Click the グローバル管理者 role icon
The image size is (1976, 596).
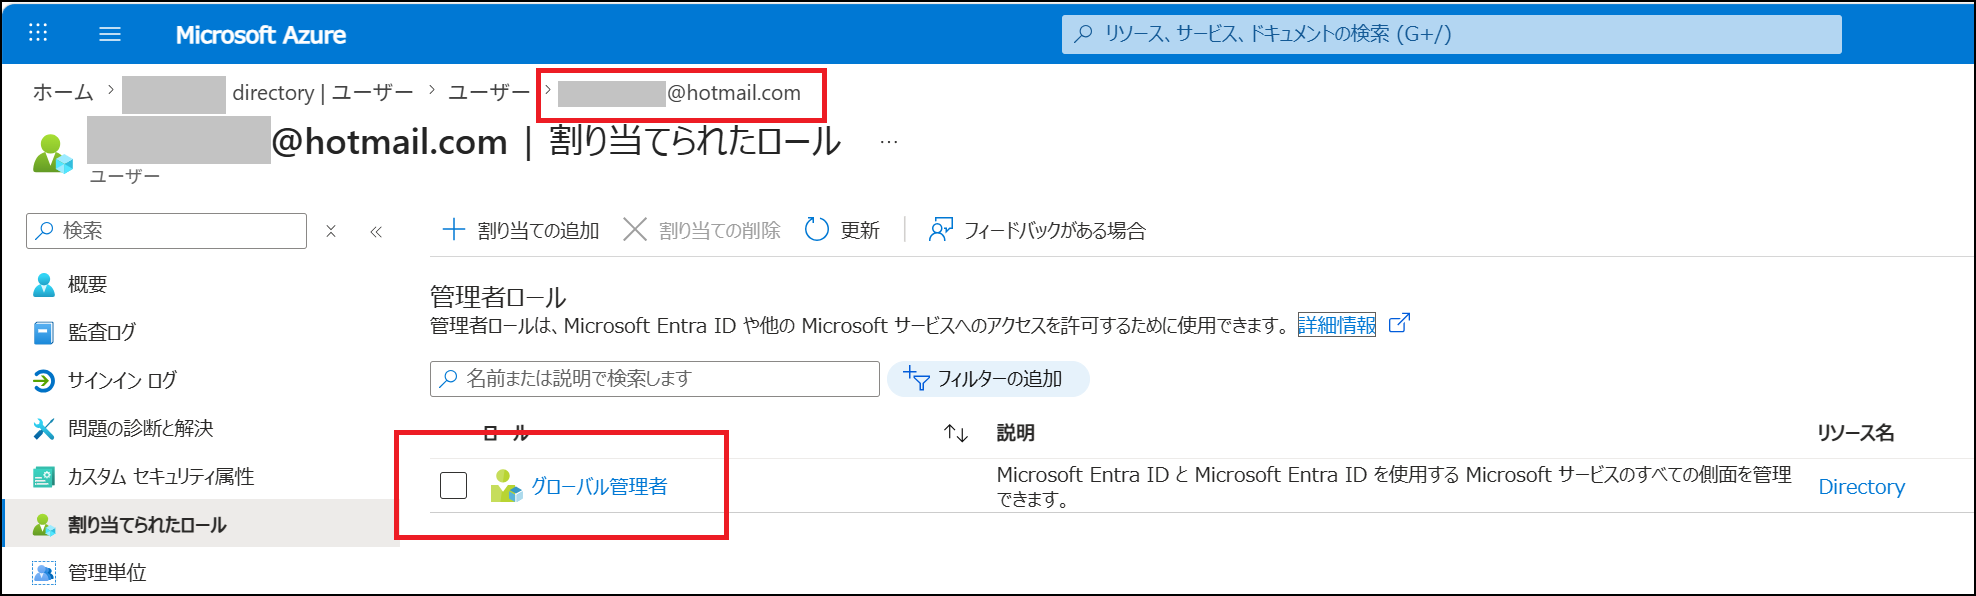[506, 486]
